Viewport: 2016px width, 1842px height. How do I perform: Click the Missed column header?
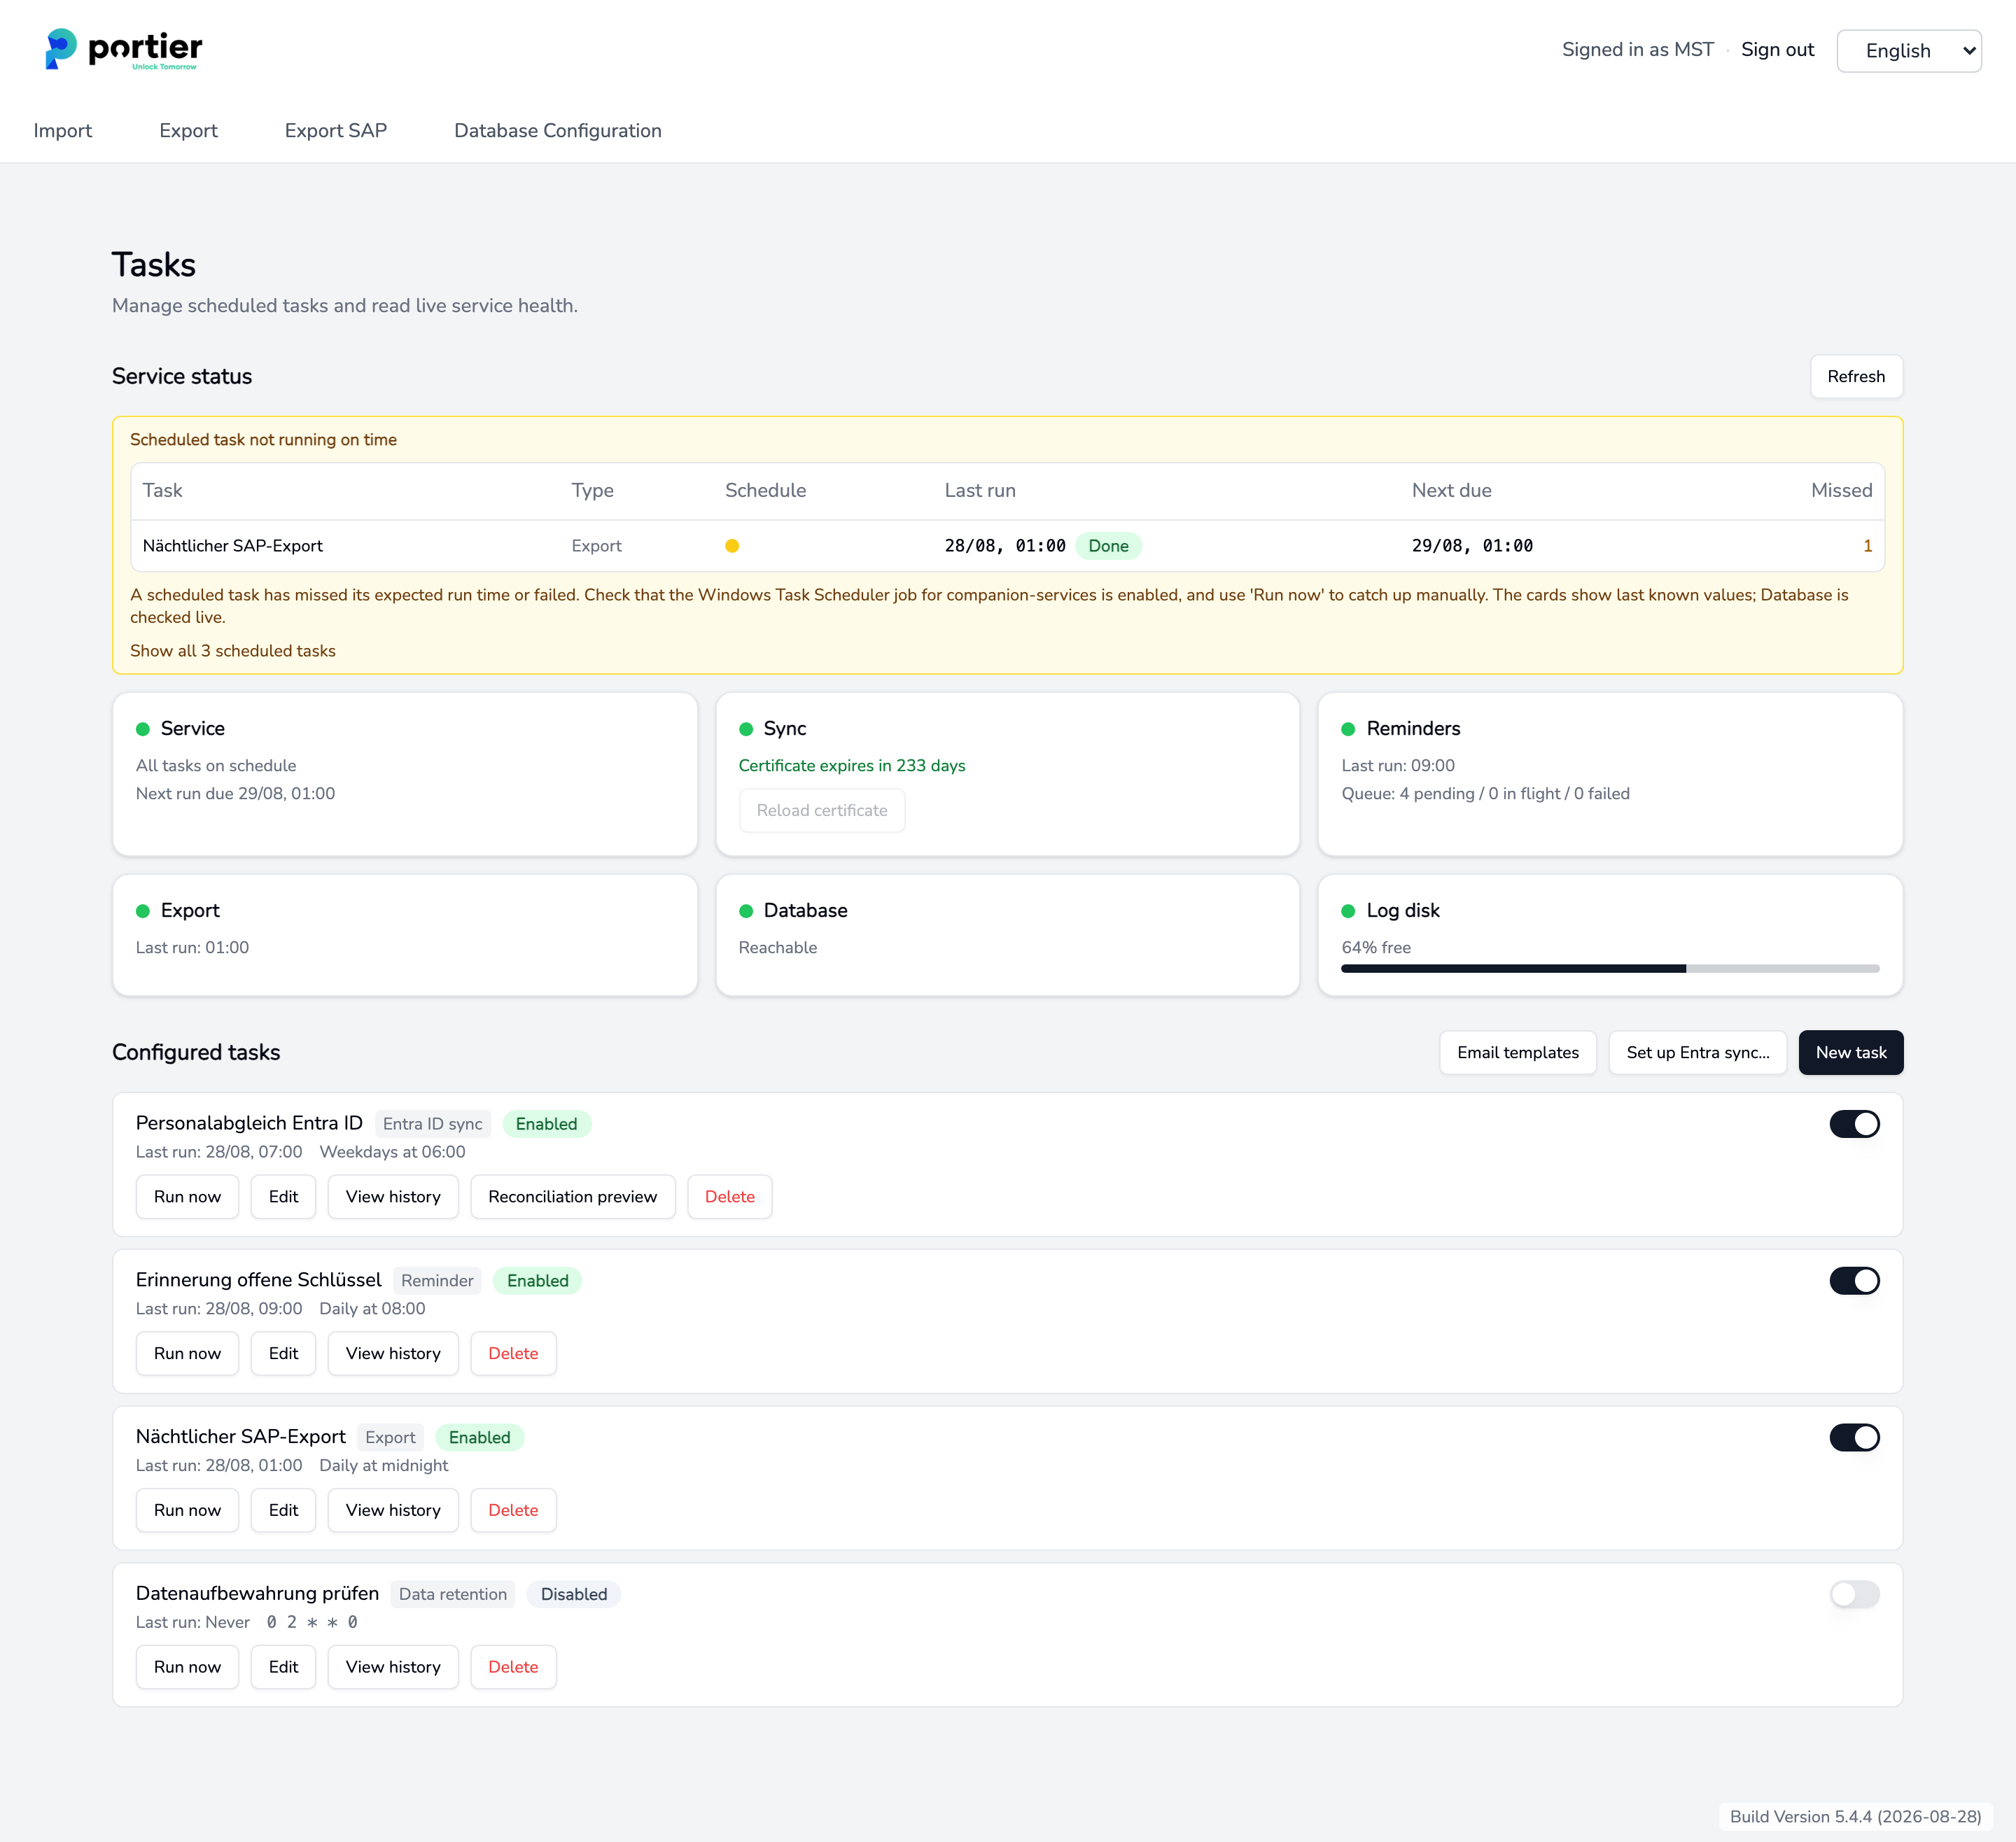[1841, 491]
